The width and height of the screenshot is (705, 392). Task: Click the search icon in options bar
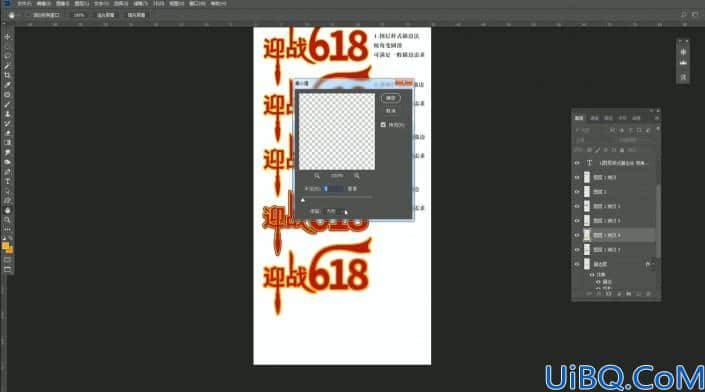pos(683,15)
